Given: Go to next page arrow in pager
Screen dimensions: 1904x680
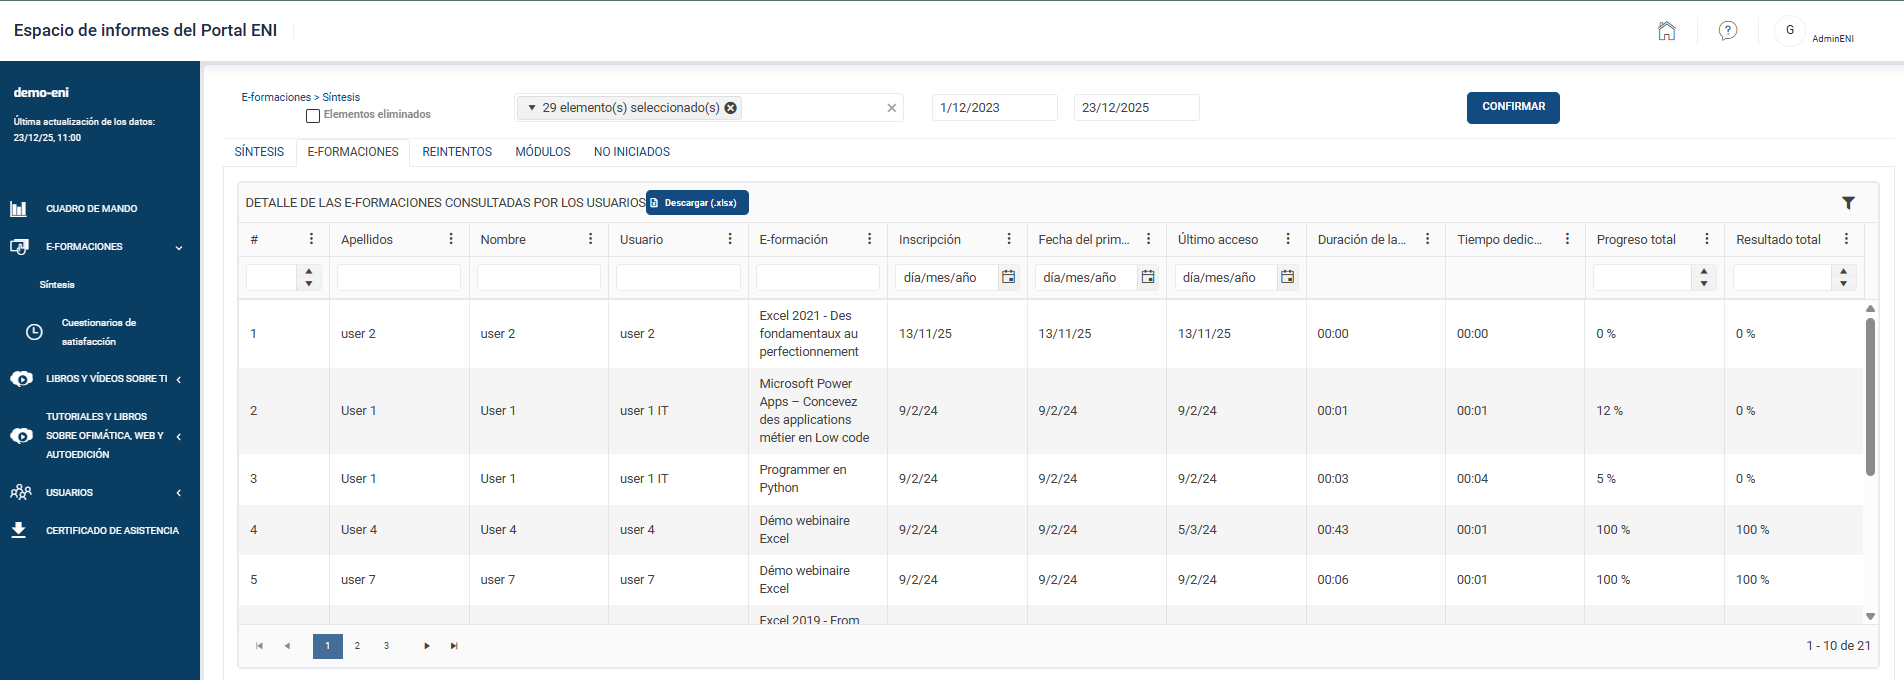Looking at the screenshot, I should point(427,646).
